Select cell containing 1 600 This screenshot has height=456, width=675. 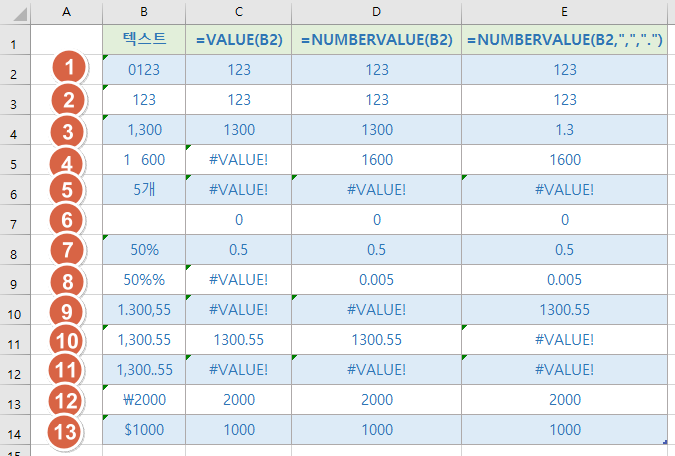click(144, 160)
